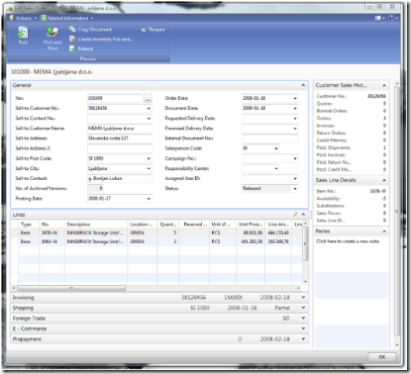The width and height of the screenshot is (411, 374).
Task: Open the Sell-to City dropdown
Action: [149, 169]
